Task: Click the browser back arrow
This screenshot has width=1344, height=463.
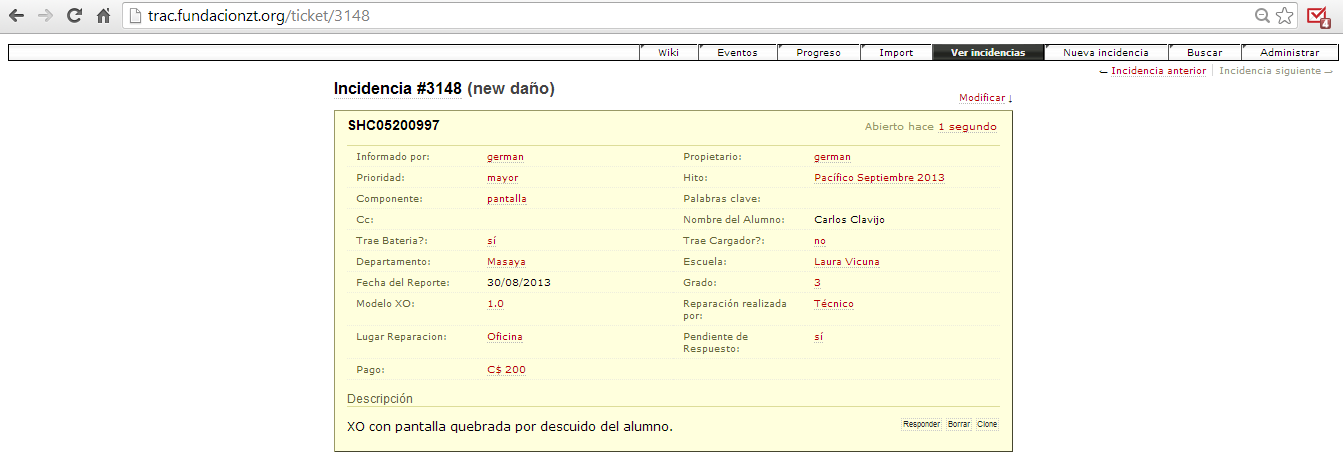Action: [16, 16]
